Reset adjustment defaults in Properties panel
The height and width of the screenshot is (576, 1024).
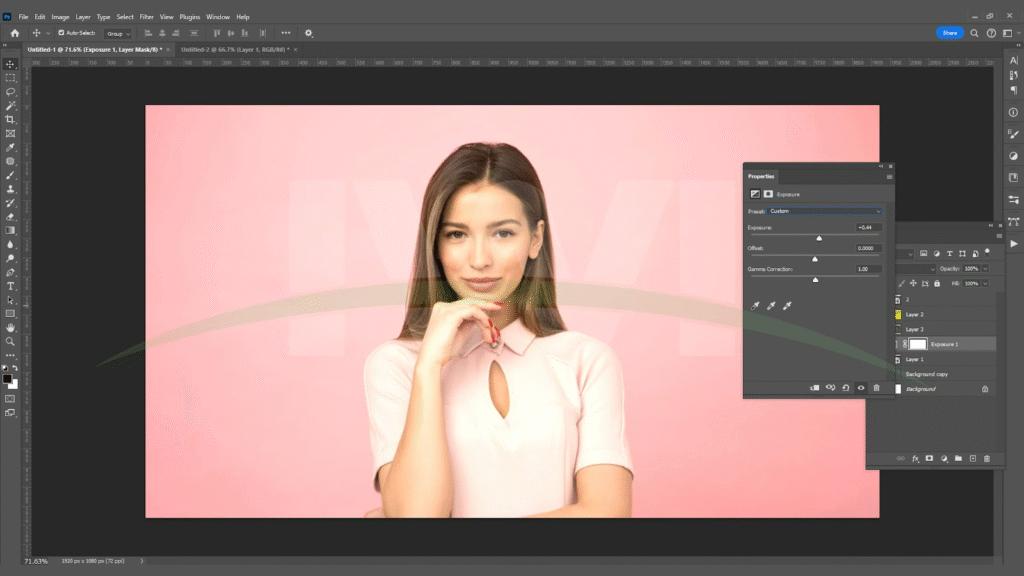846,387
